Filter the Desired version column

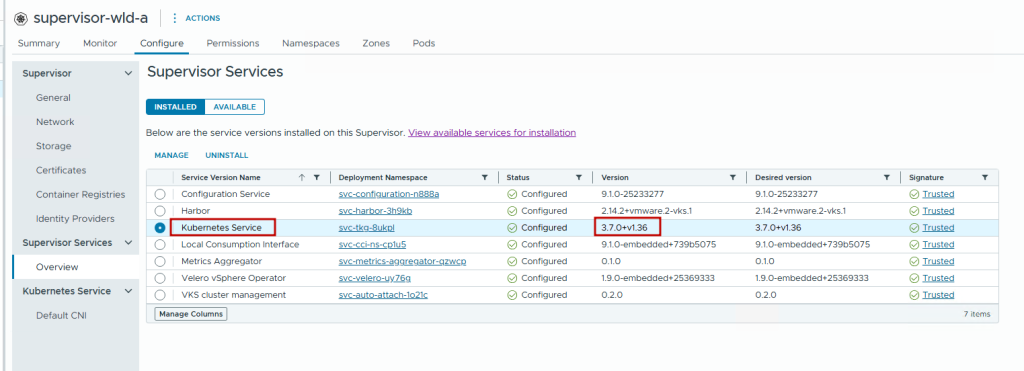pyautogui.click(x=886, y=178)
